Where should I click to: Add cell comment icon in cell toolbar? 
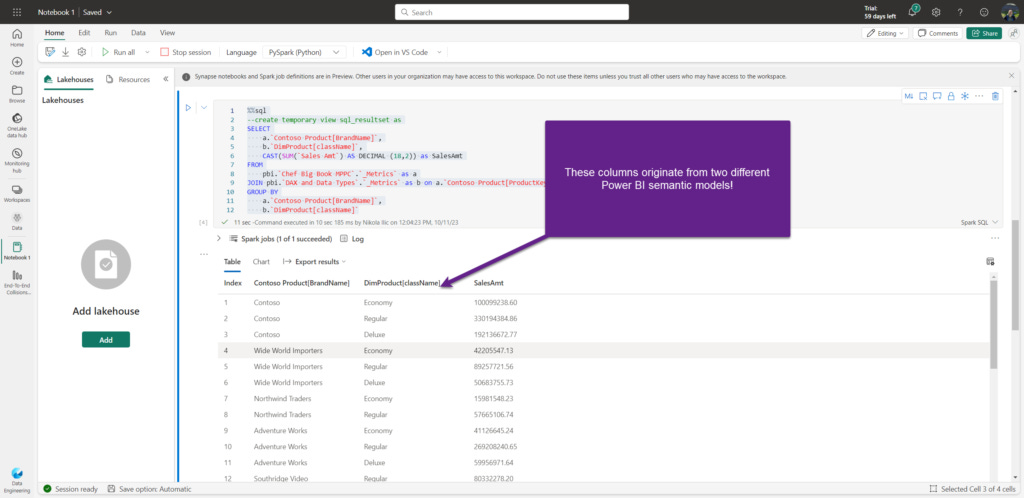[936, 96]
